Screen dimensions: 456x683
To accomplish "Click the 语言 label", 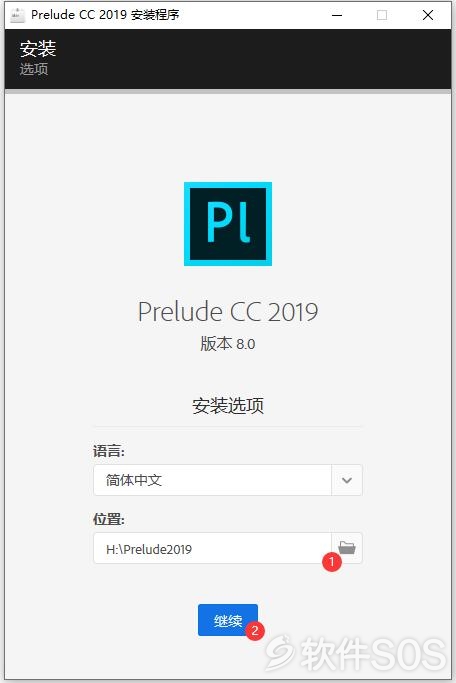I will pyautogui.click(x=109, y=451).
